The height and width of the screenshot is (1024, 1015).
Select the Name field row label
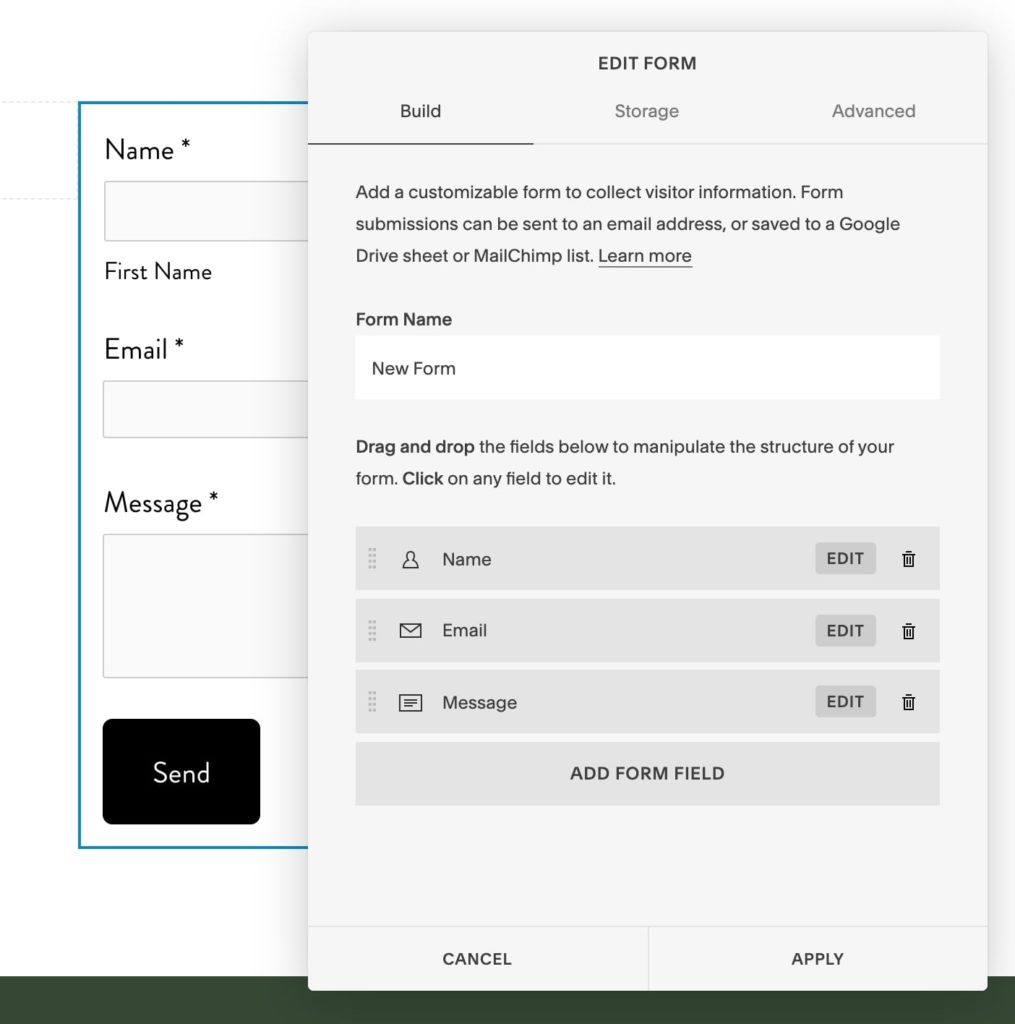click(x=466, y=559)
